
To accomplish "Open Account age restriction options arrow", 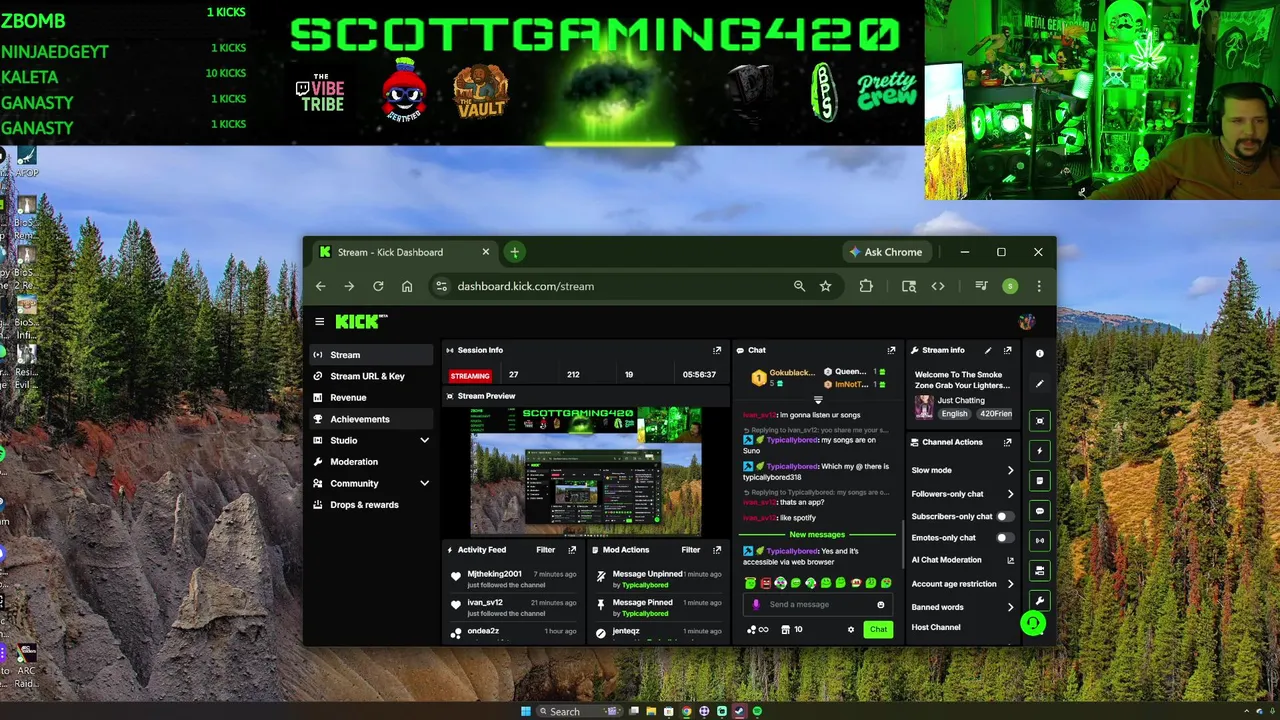I will pyautogui.click(x=1010, y=584).
